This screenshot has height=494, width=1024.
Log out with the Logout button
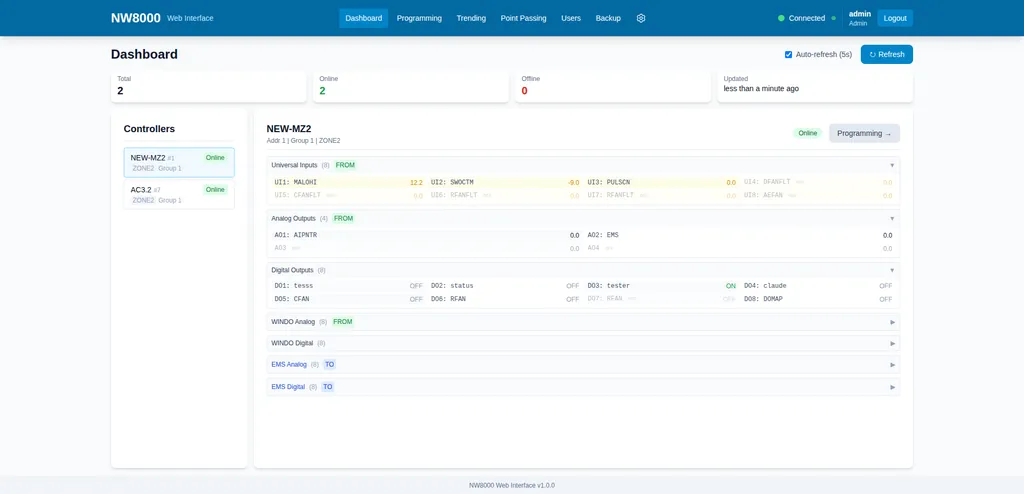tap(895, 18)
